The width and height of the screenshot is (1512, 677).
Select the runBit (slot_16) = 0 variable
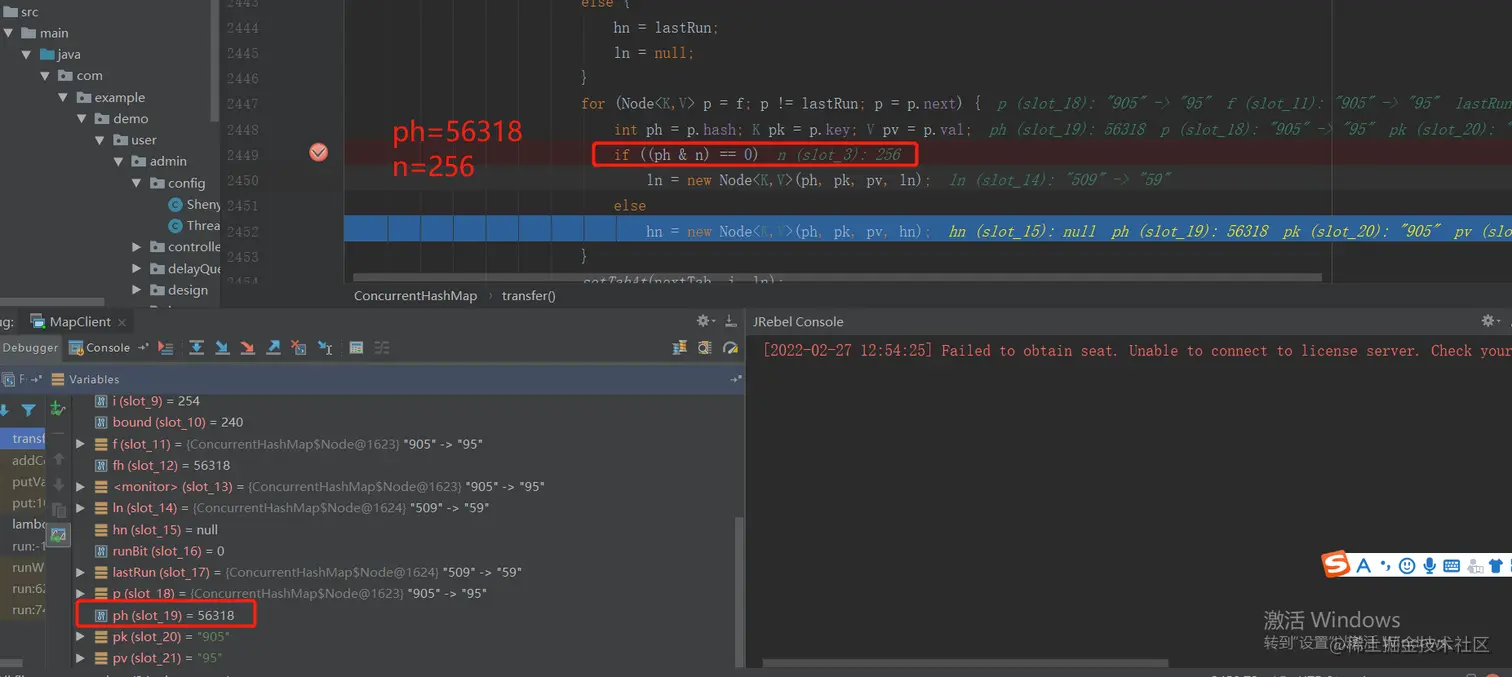[x=159, y=551]
